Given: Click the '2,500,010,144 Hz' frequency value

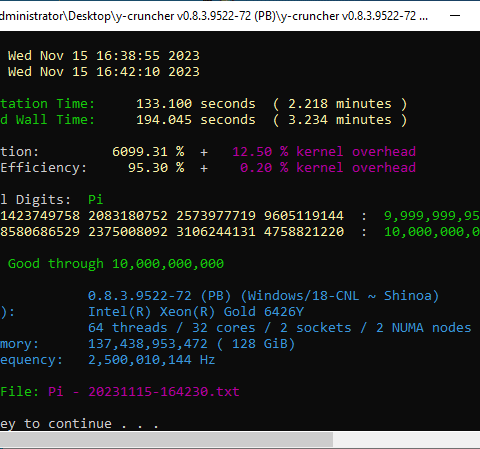Looking at the screenshot, I should pyautogui.click(x=151, y=360).
